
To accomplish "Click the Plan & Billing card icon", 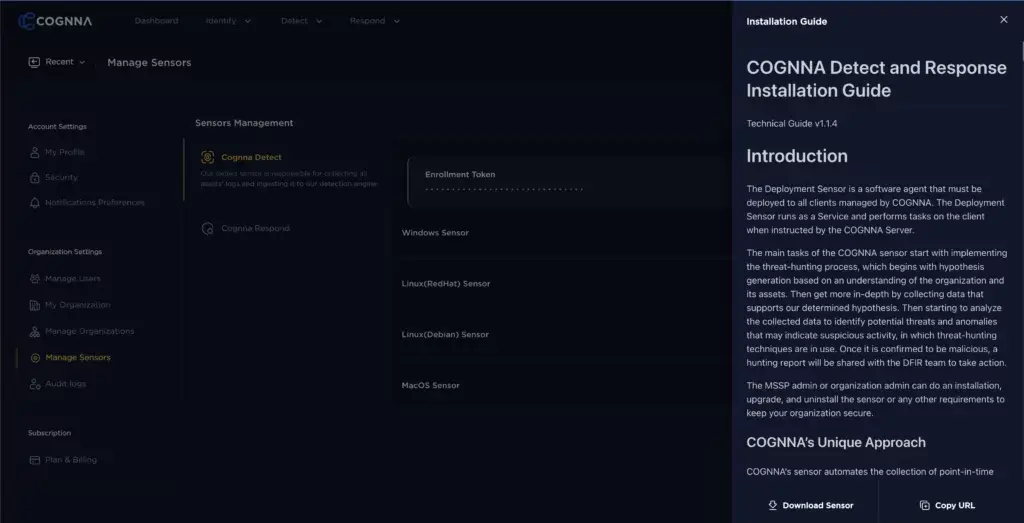I will tap(35, 460).
